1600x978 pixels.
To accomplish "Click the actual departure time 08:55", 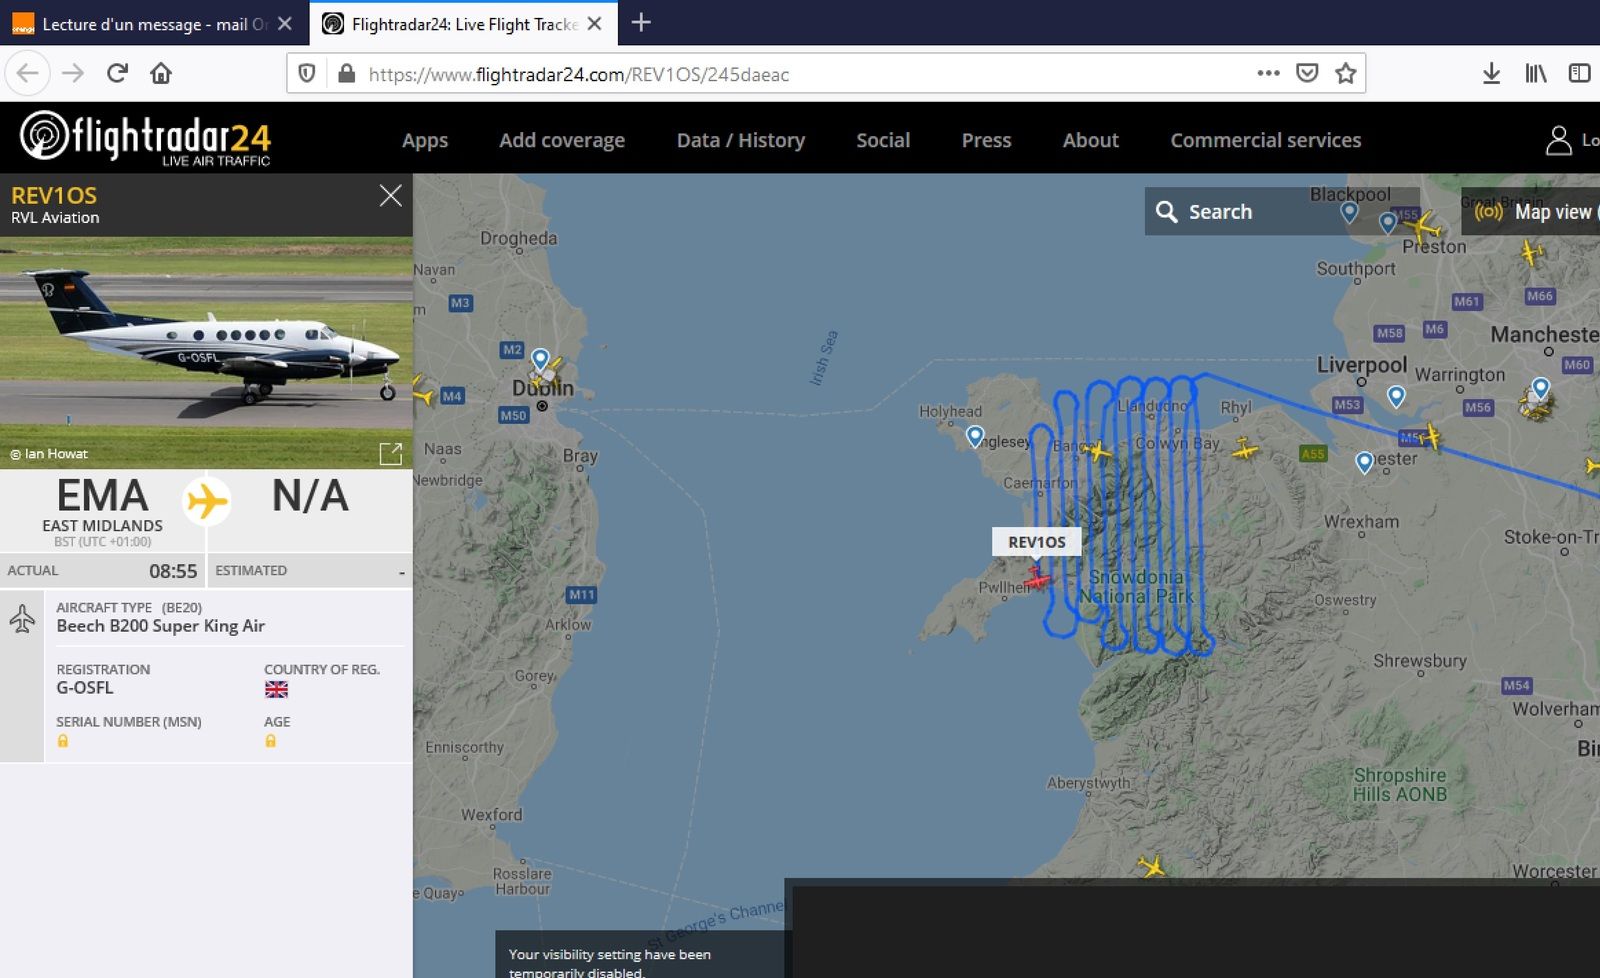I will pos(173,571).
